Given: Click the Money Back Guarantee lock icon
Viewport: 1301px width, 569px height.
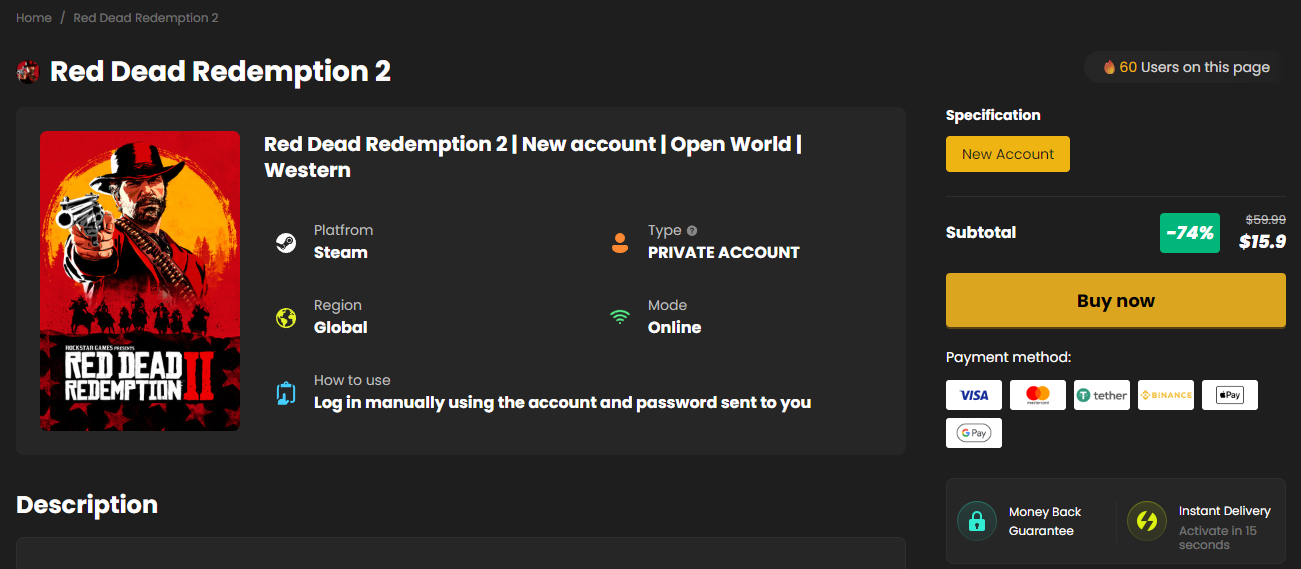Looking at the screenshot, I should [x=977, y=521].
